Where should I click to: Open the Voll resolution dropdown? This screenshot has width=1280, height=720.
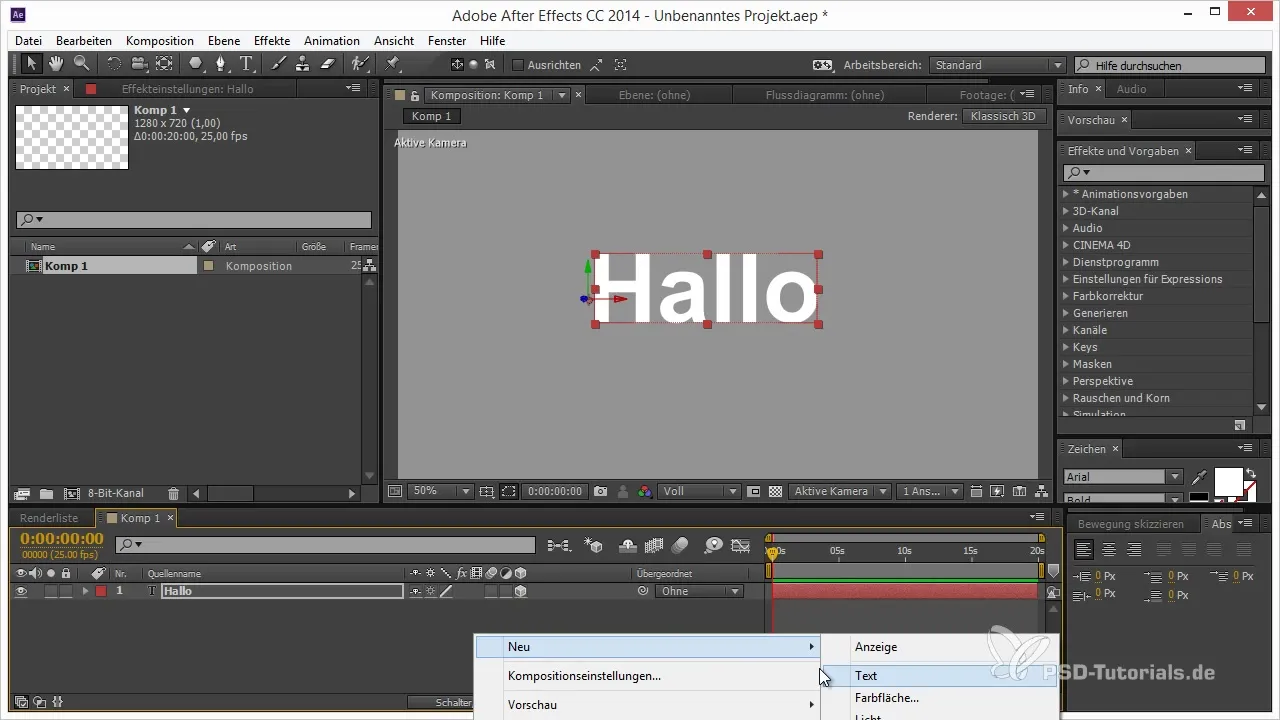click(x=700, y=492)
